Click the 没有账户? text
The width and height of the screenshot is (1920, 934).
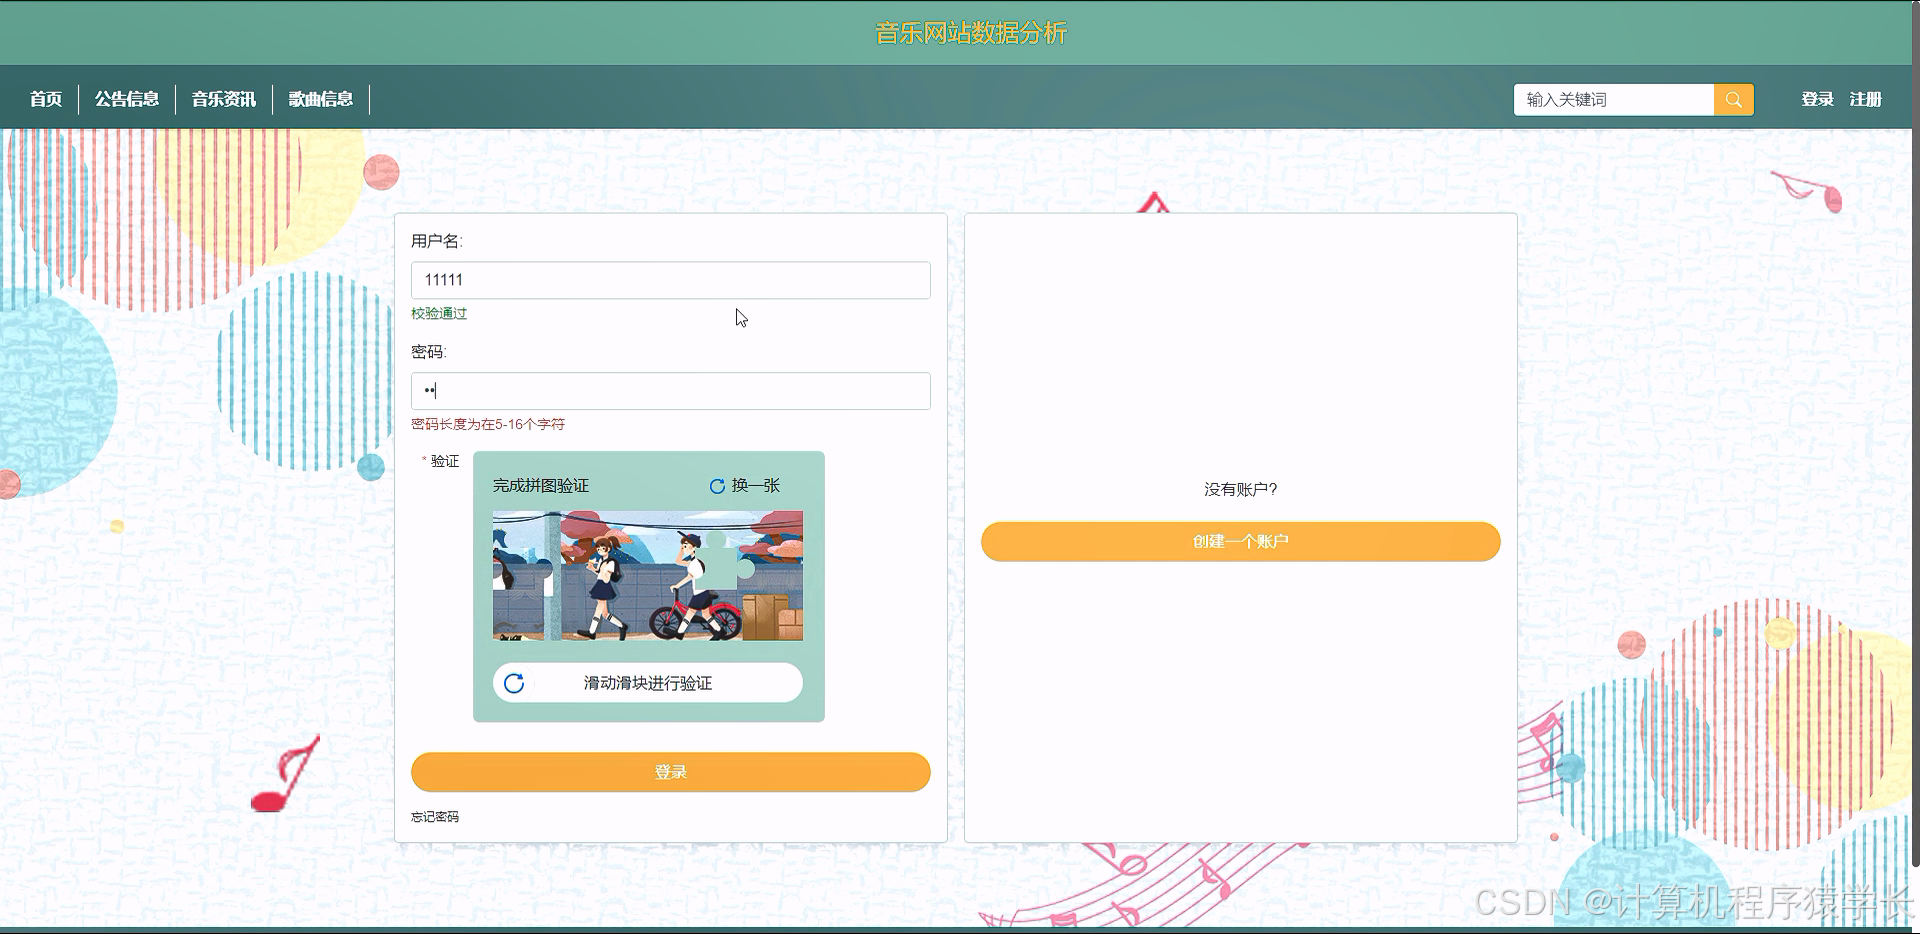click(x=1240, y=489)
